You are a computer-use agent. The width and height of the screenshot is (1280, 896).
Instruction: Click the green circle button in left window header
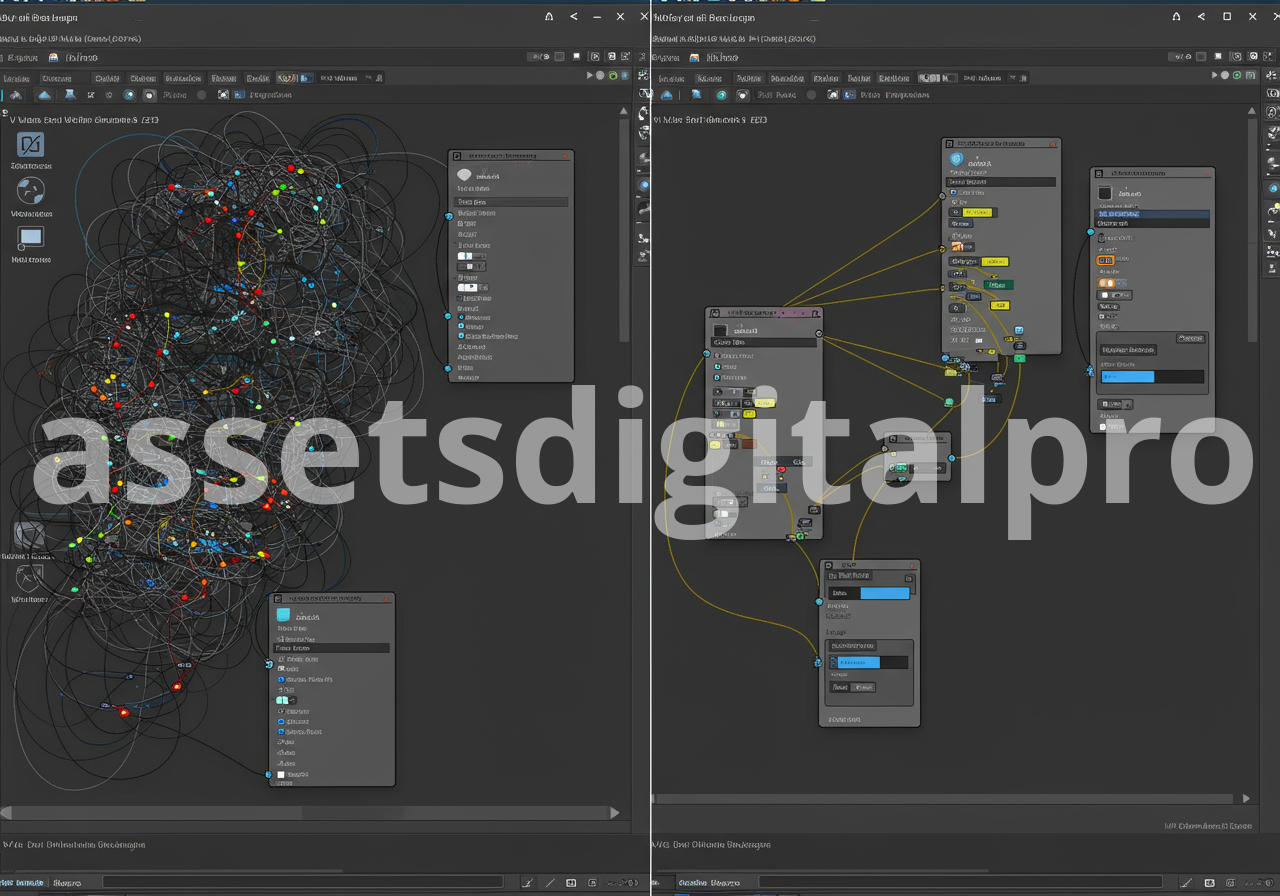pos(613,75)
